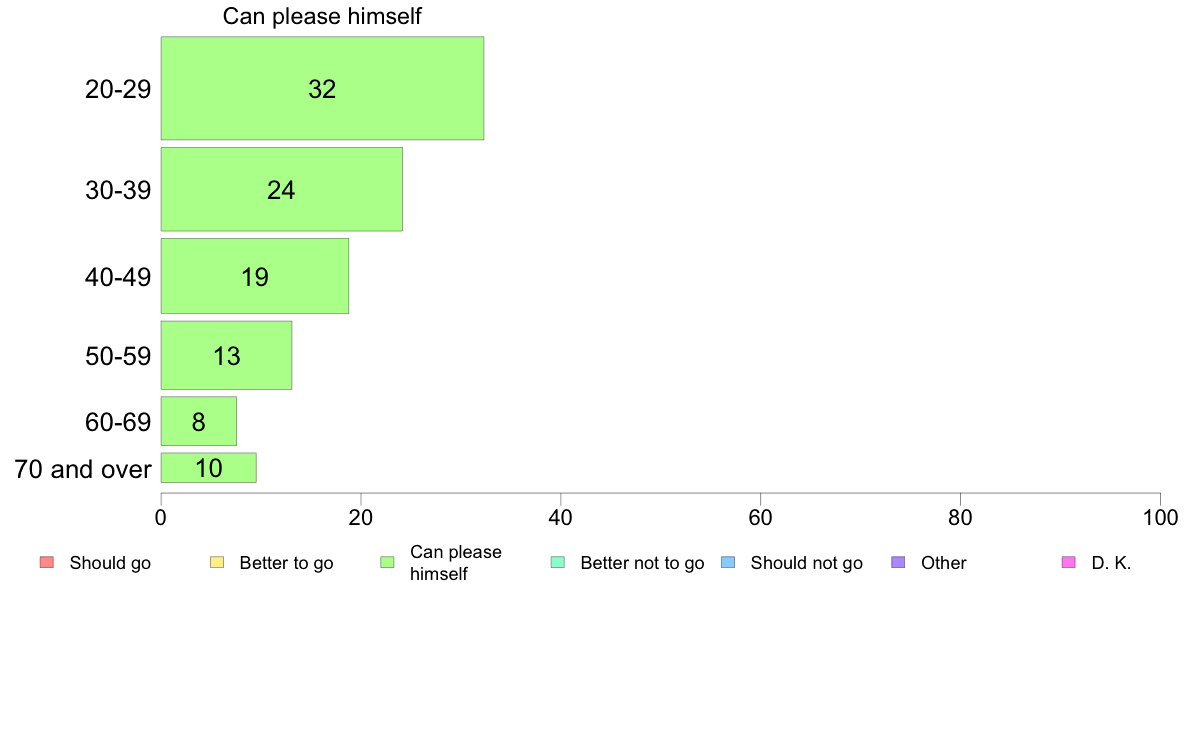Viewport: 1188px width, 736px height.
Task: Click the teal Better not to go swatch
Action: tap(558, 562)
